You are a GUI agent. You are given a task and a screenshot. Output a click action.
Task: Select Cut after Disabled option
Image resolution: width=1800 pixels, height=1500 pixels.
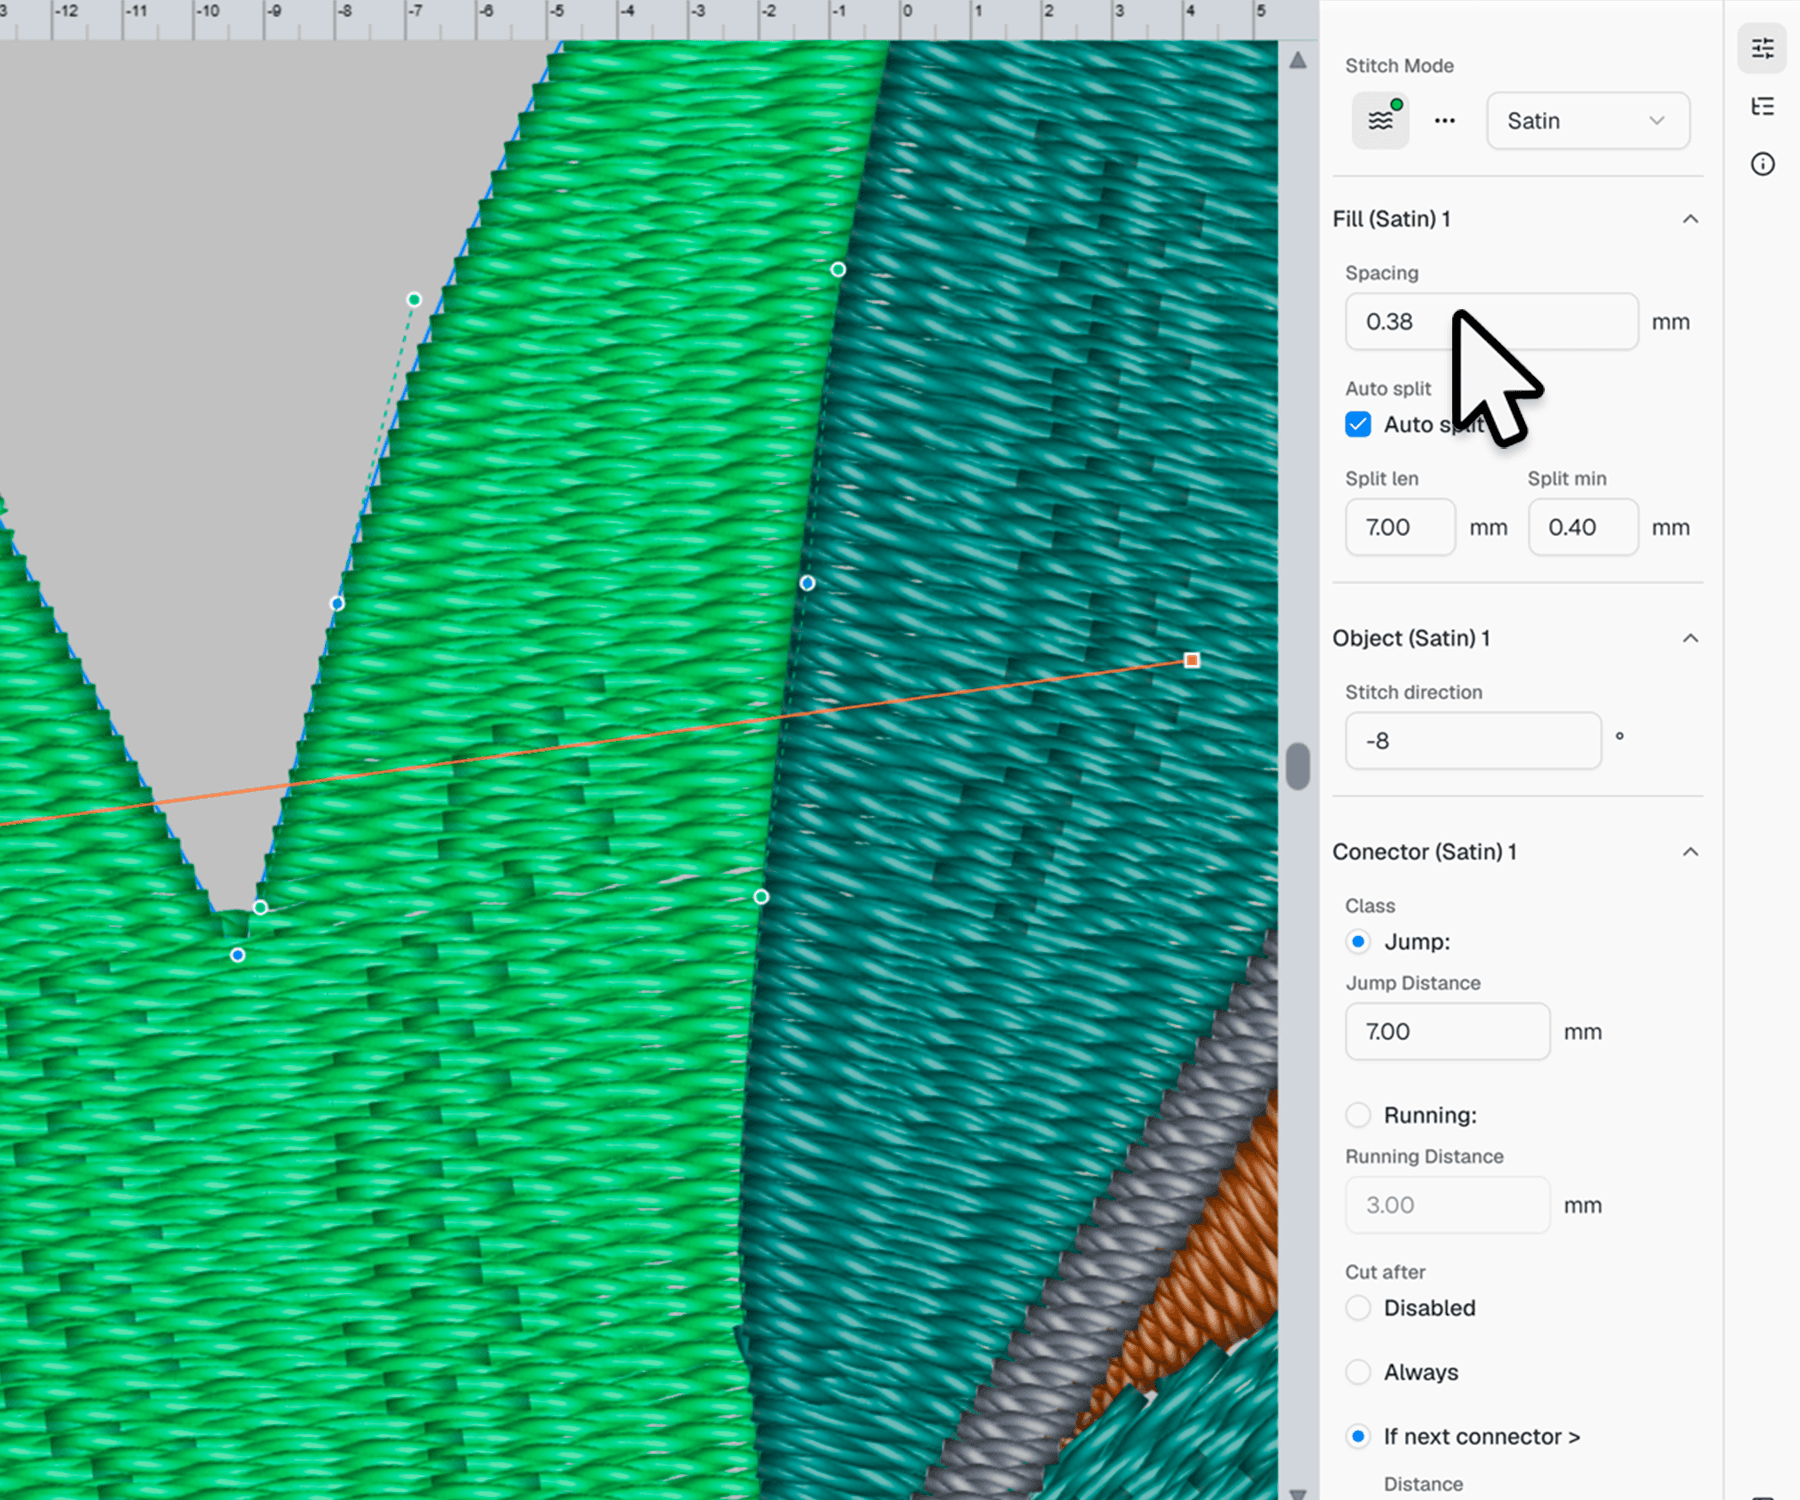pos(1358,1308)
